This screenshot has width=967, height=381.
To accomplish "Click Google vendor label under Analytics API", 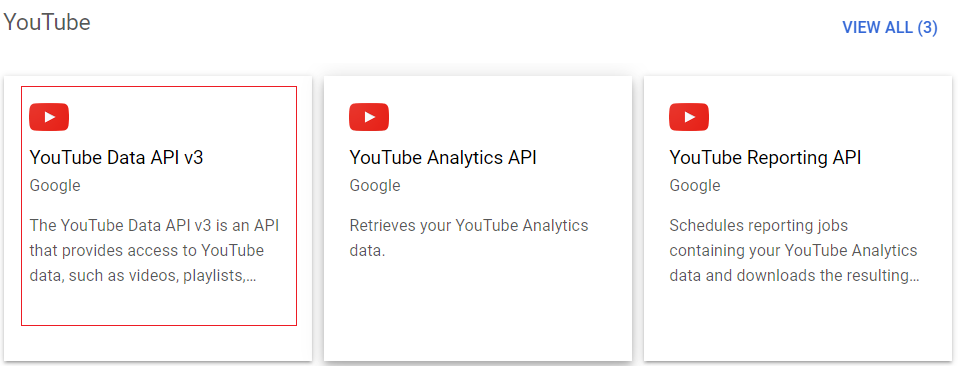I will pyautogui.click(x=375, y=186).
